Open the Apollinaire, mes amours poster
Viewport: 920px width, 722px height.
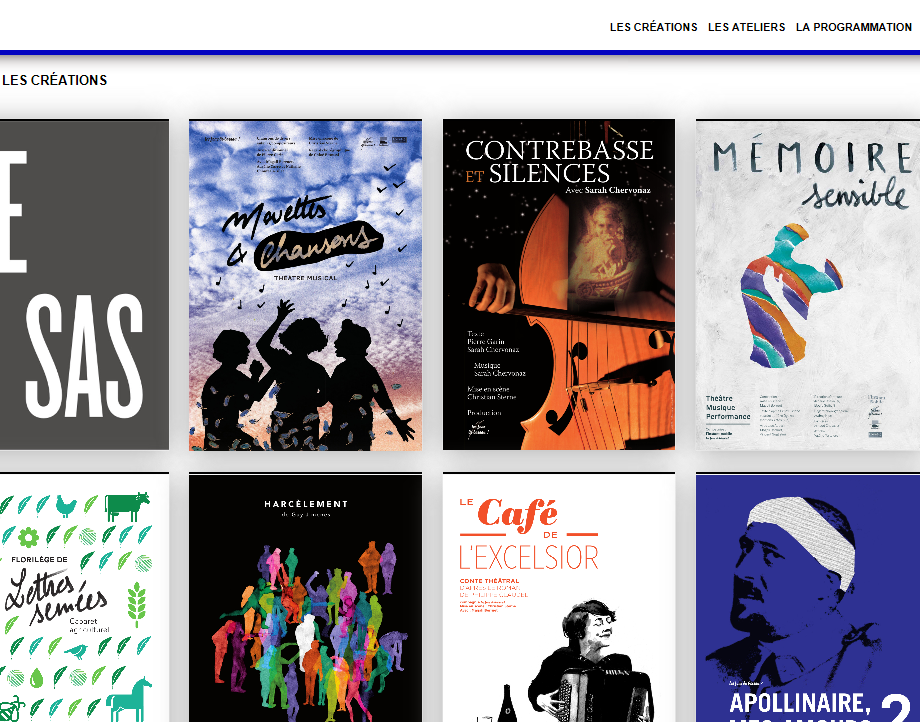point(808,598)
